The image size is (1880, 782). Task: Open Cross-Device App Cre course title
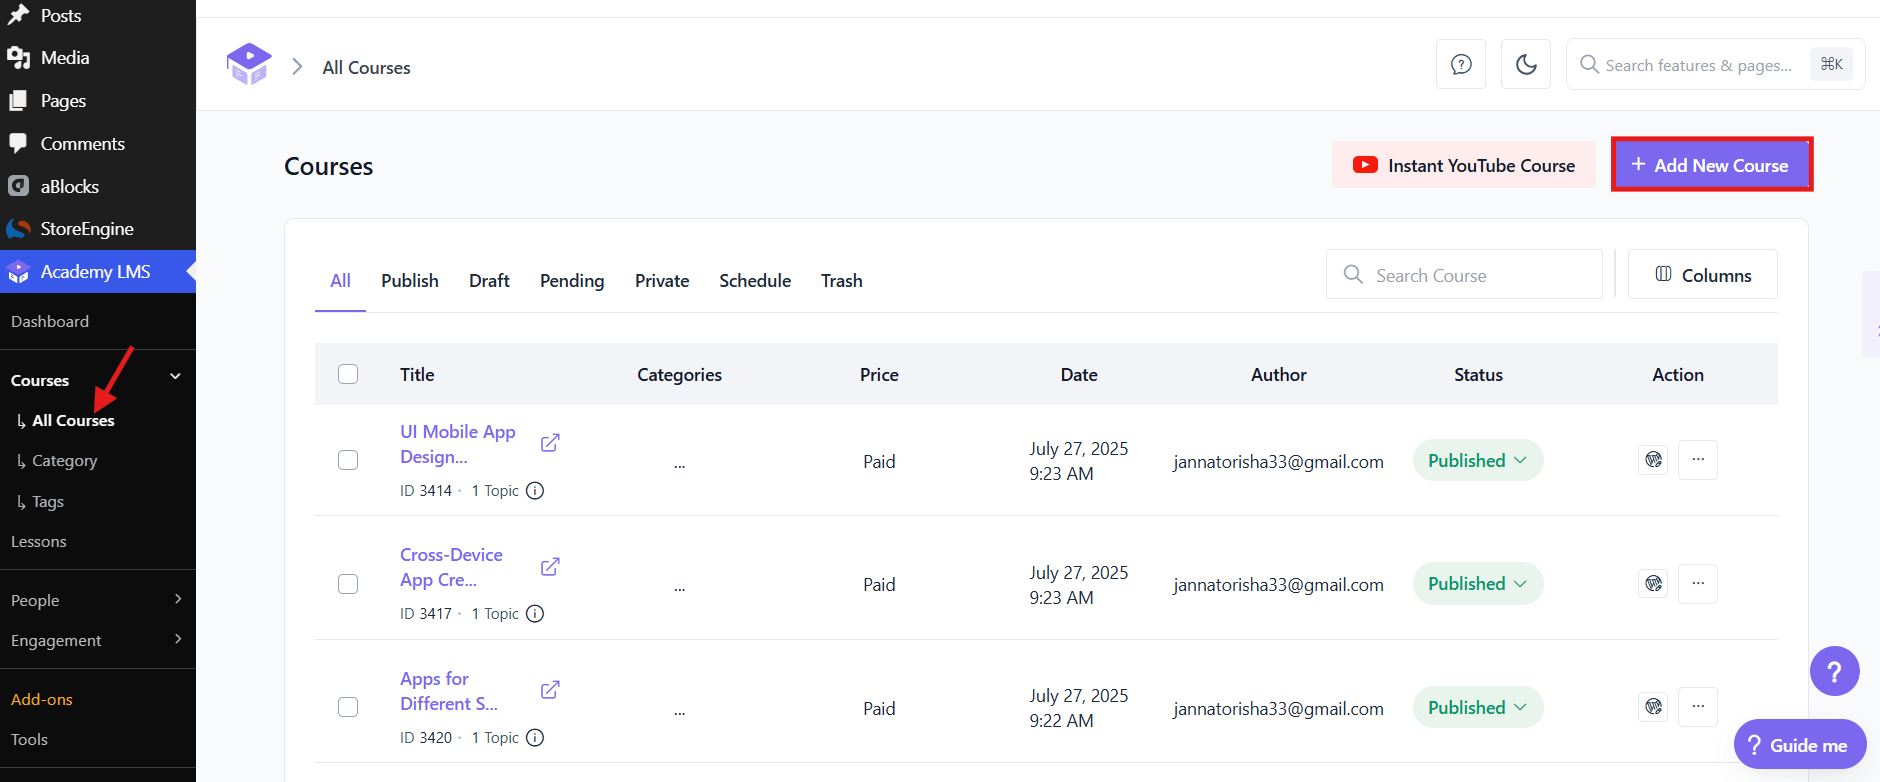(x=451, y=567)
